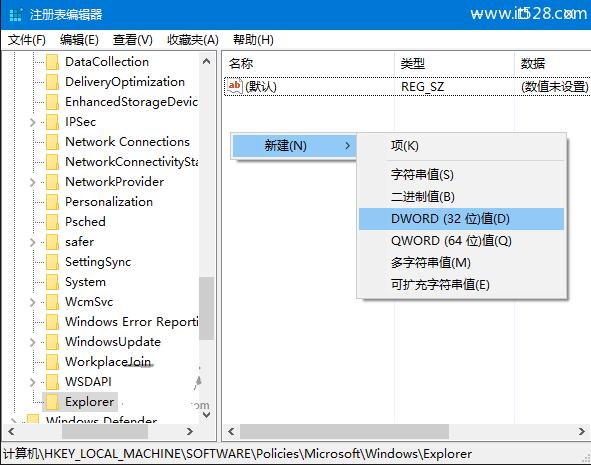
Task: Click the safer folder icon
Action: [x=52, y=242]
